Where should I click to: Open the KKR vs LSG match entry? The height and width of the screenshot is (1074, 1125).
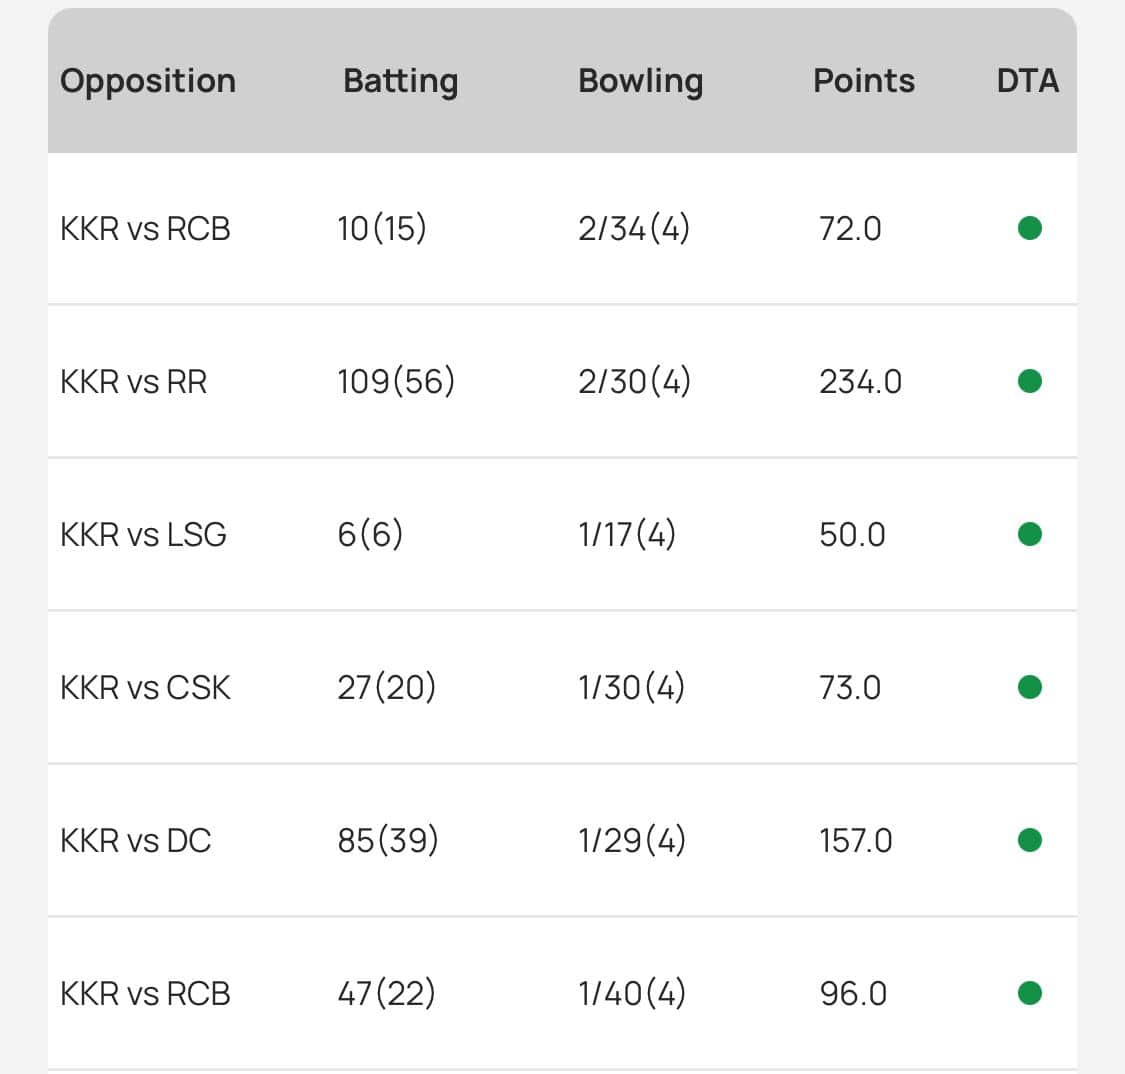(143, 535)
